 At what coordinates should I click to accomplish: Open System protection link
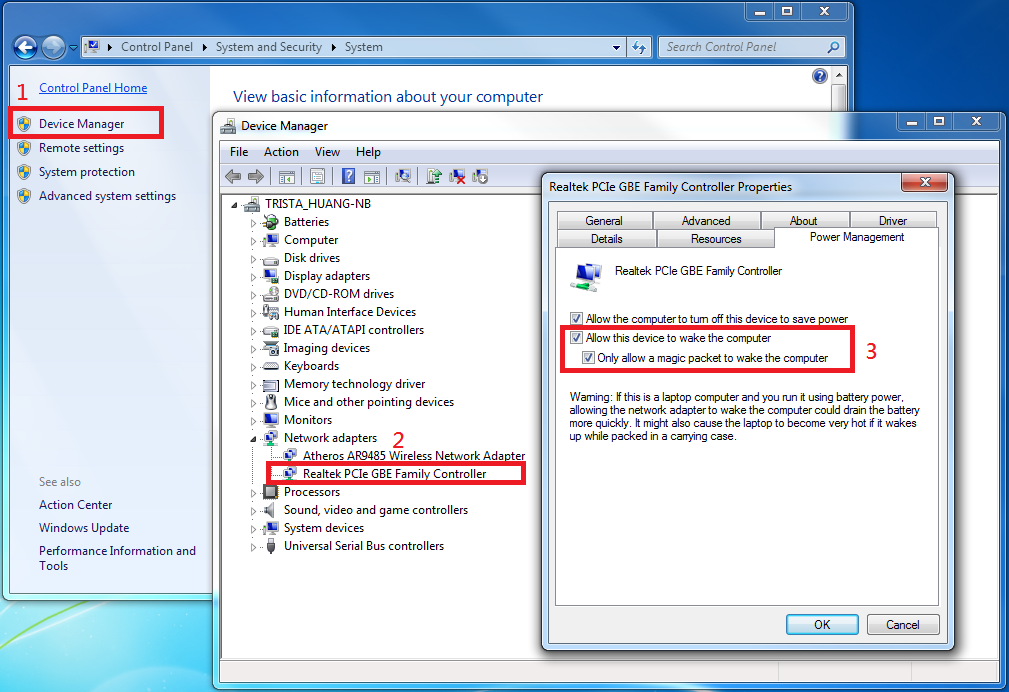tap(87, 172)
